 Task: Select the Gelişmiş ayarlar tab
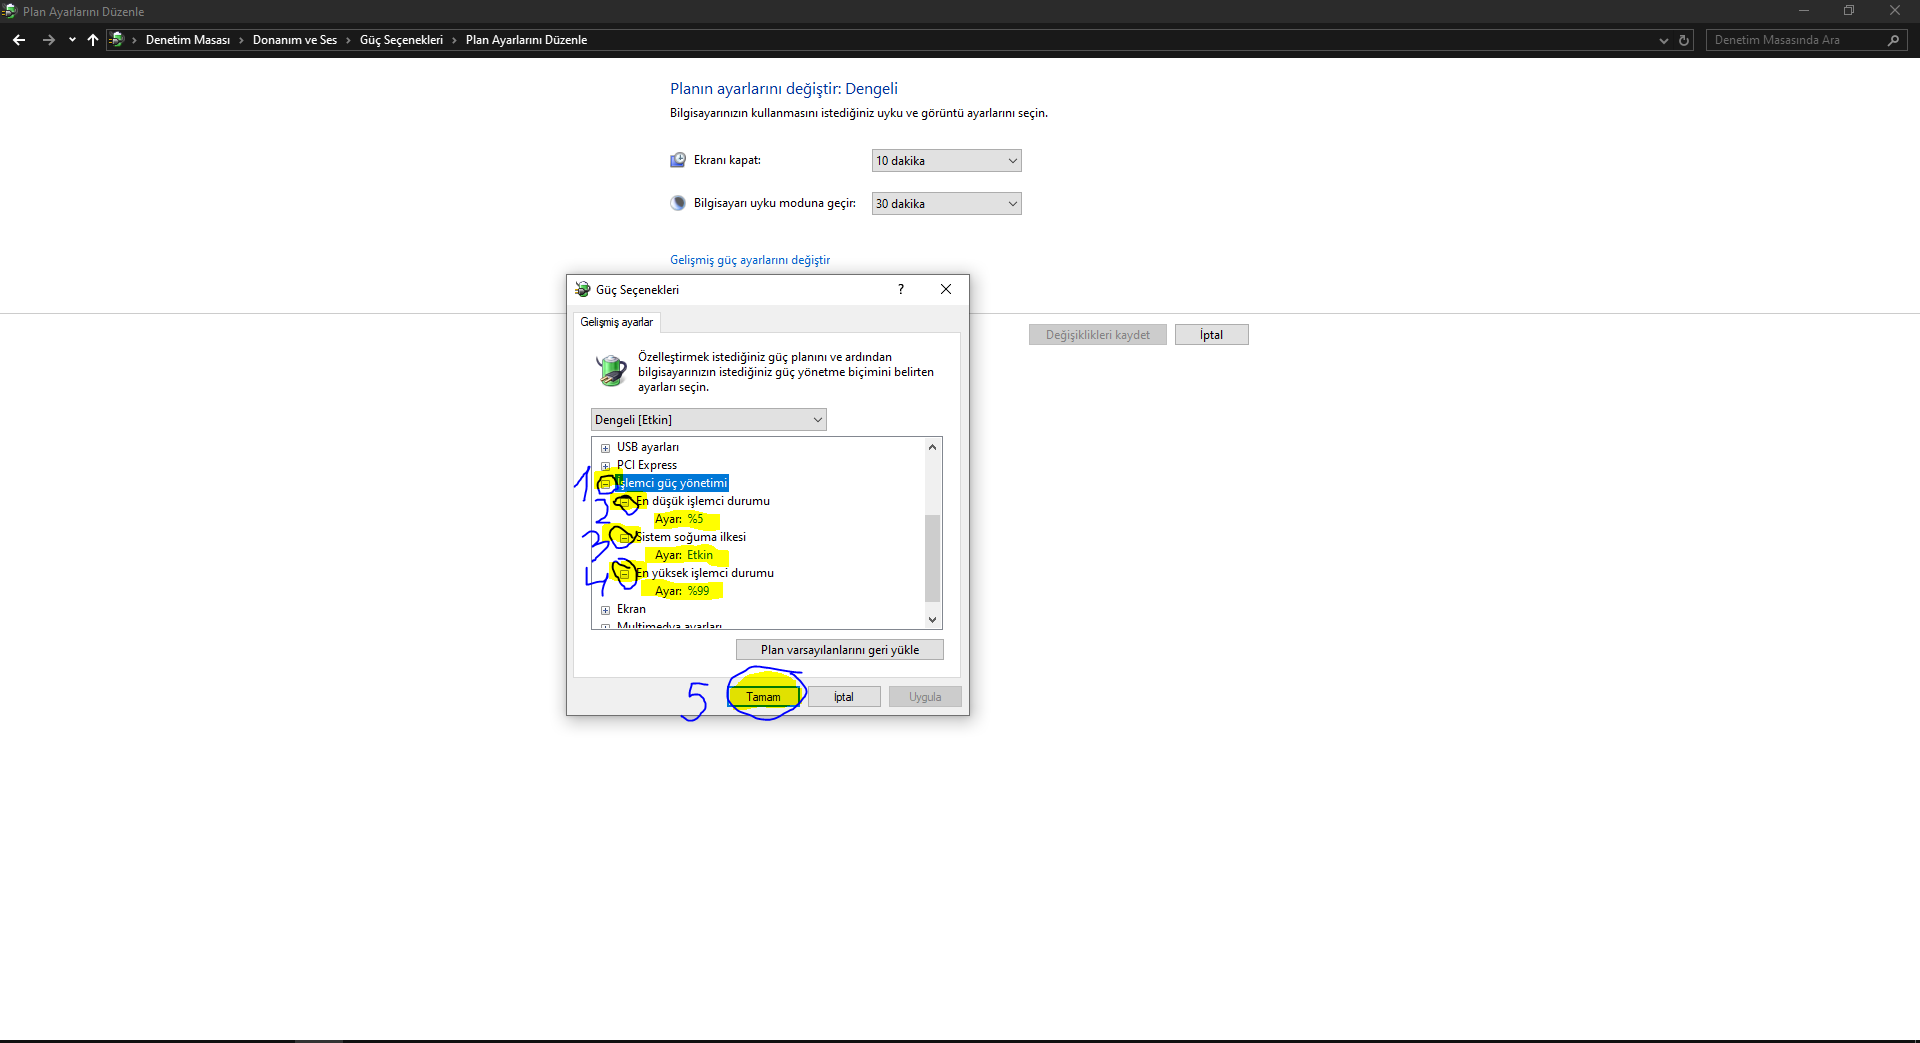tap(617, 322)
